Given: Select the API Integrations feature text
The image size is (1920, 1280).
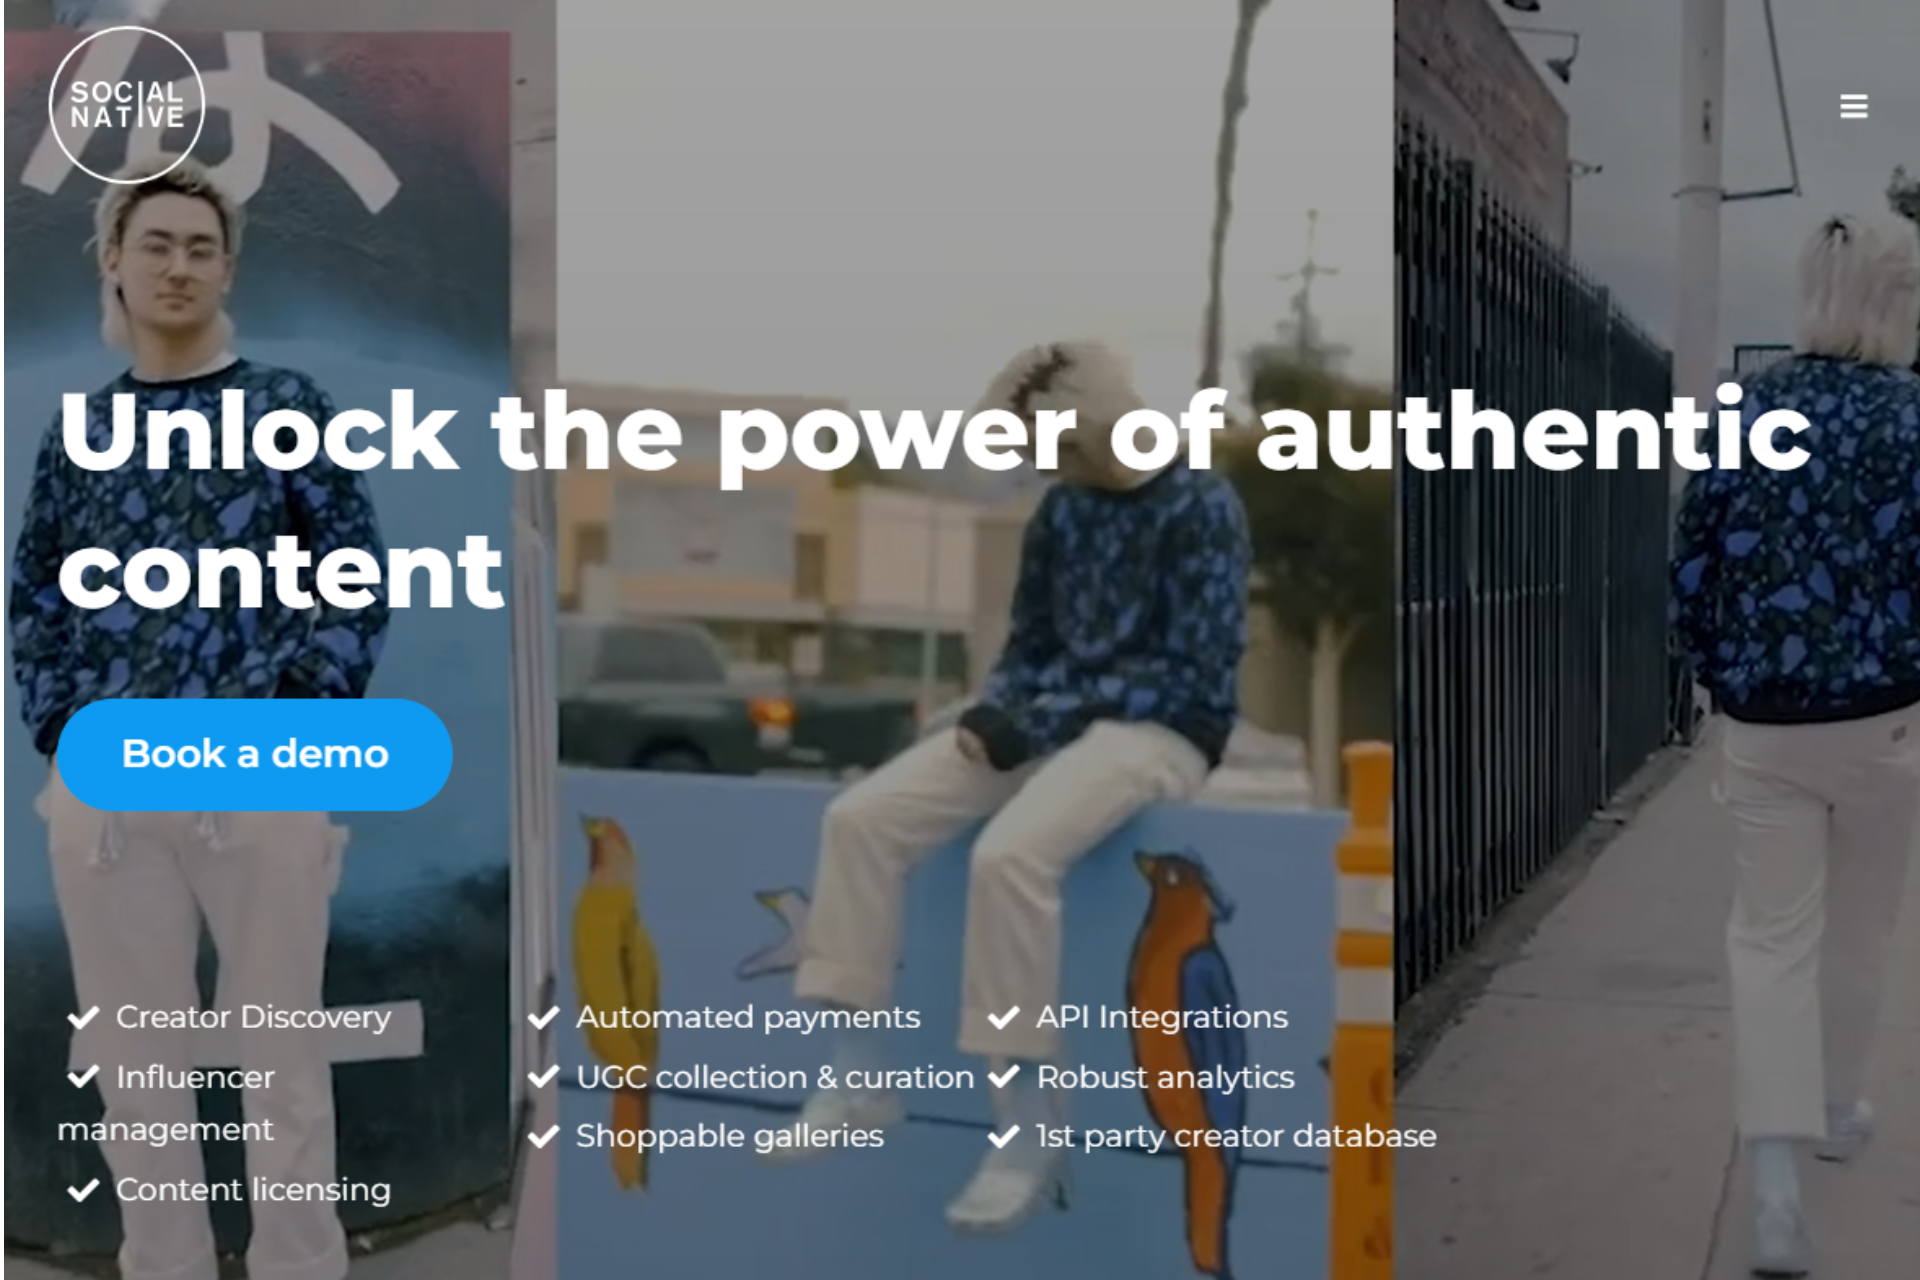Looking at the screenshot, I should click(1162, 1017).
